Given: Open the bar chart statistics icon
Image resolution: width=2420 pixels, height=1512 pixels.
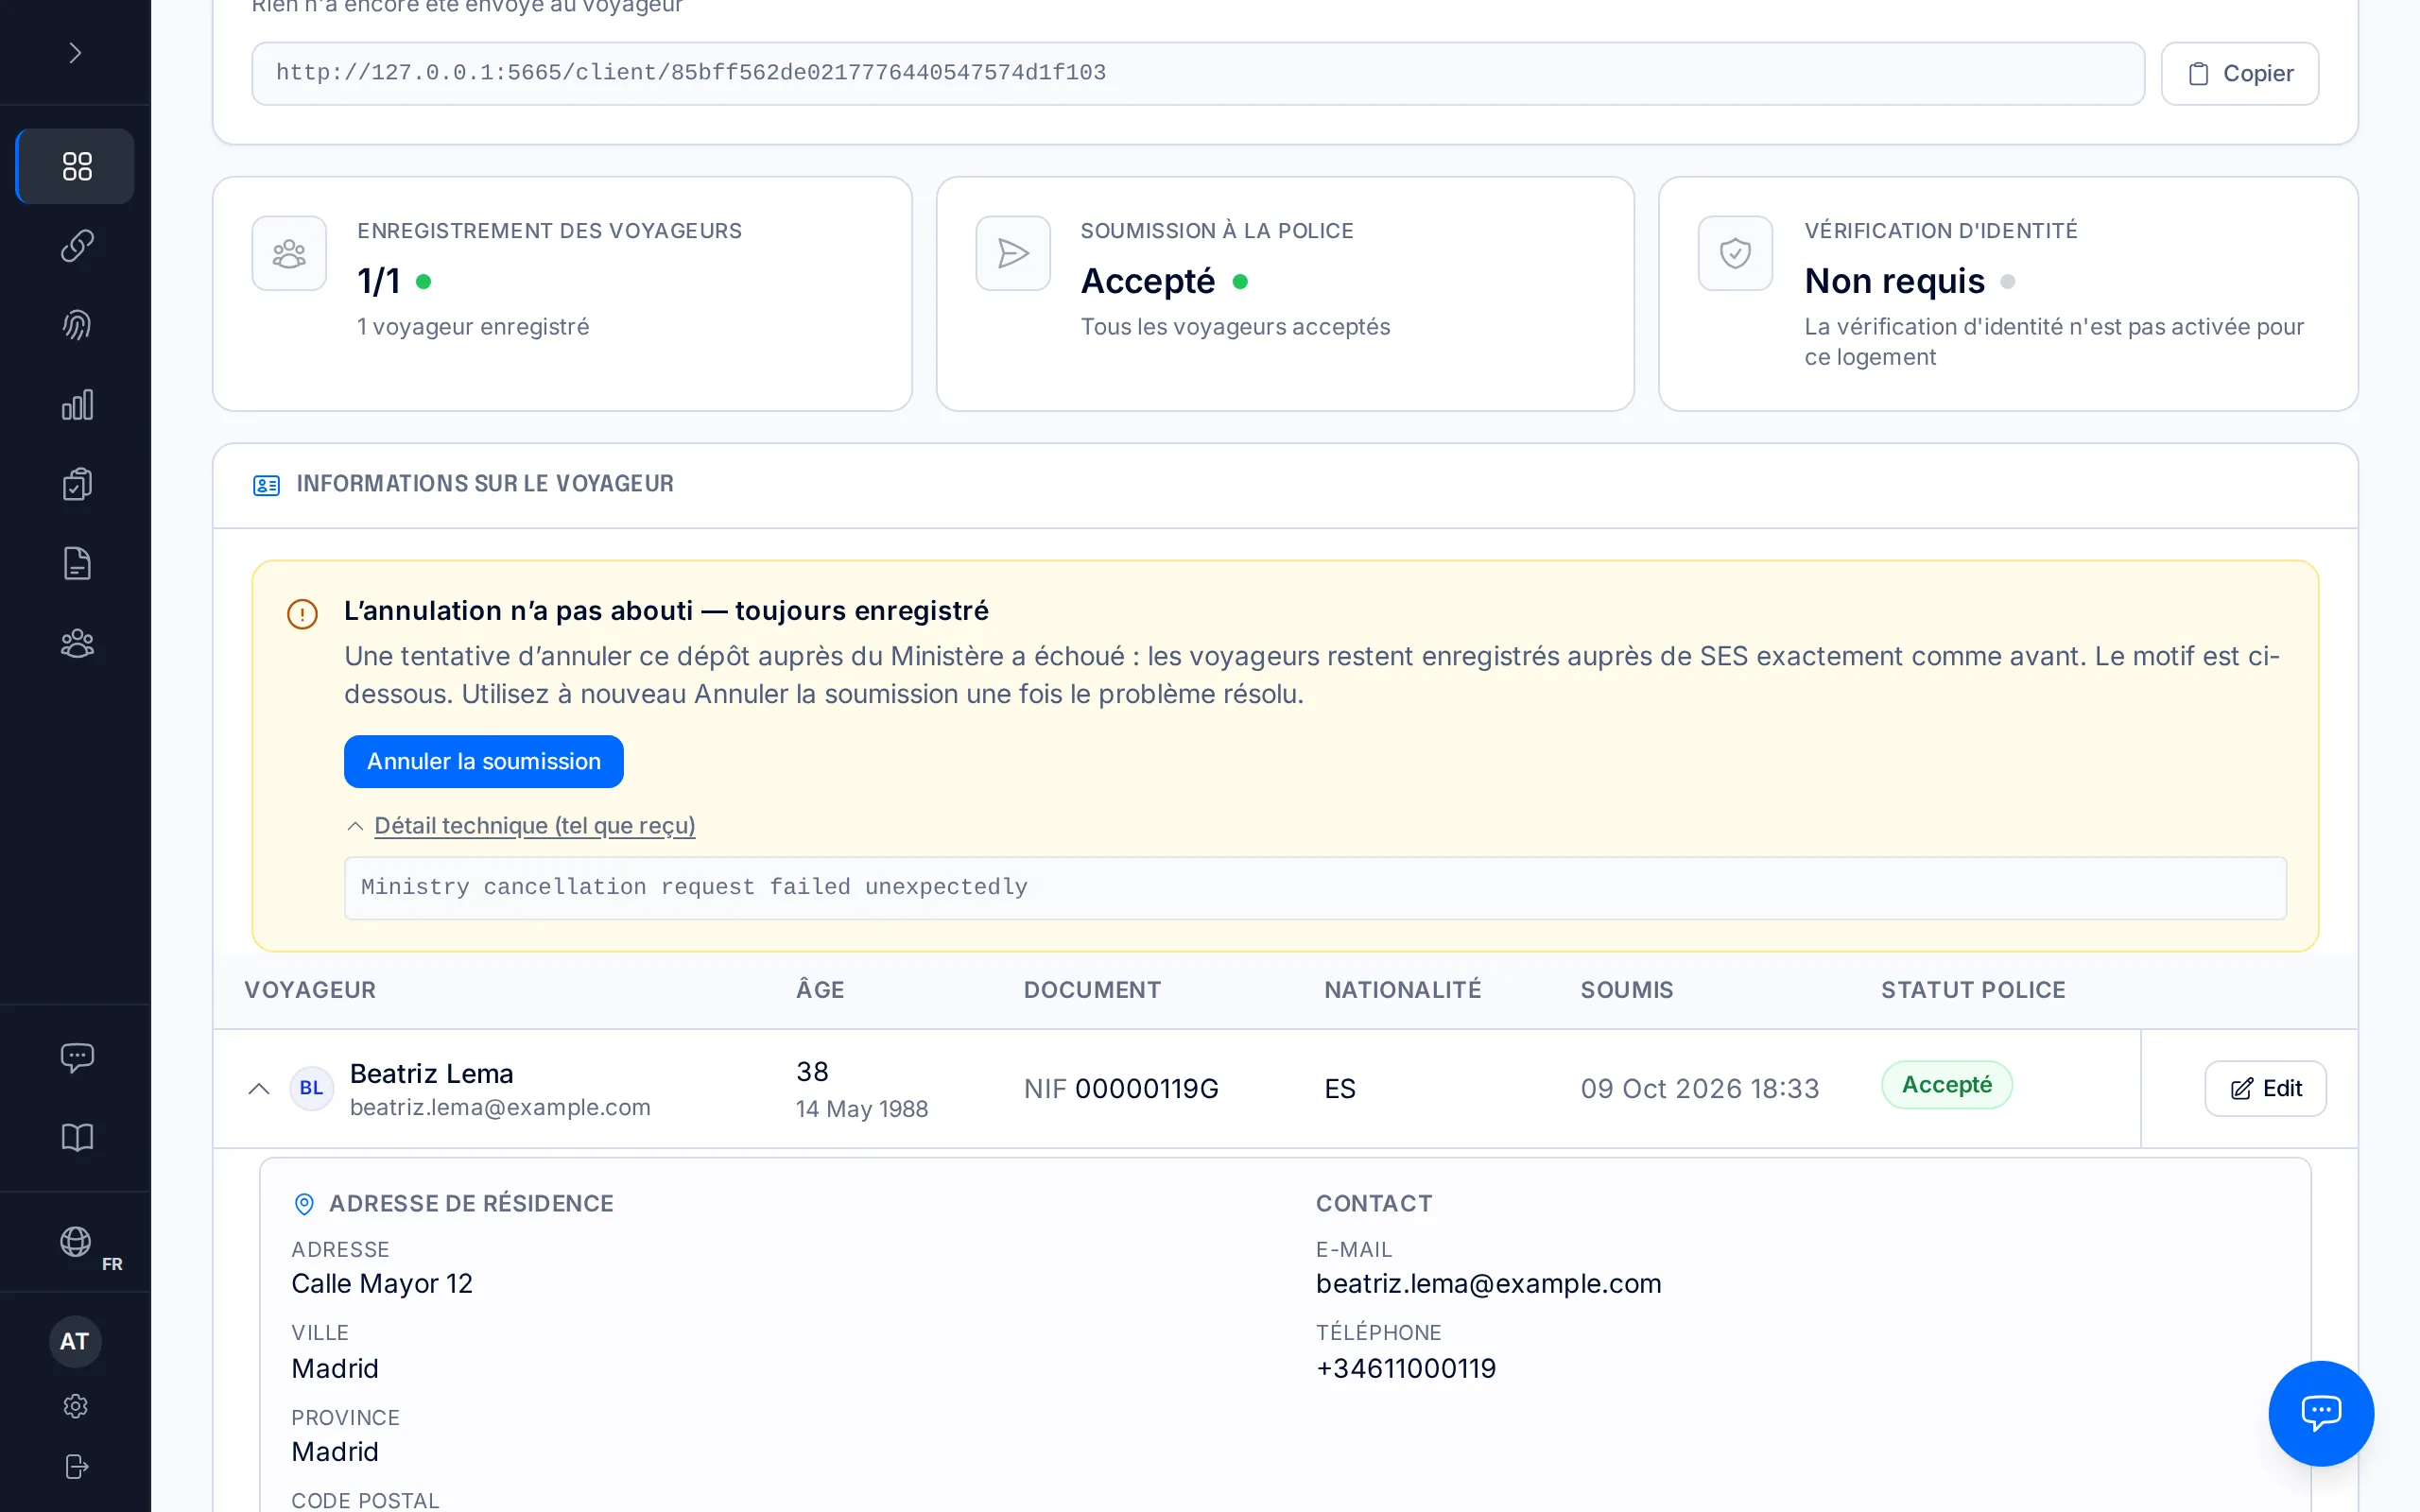Looking at the screenshot, I should 76,404.
